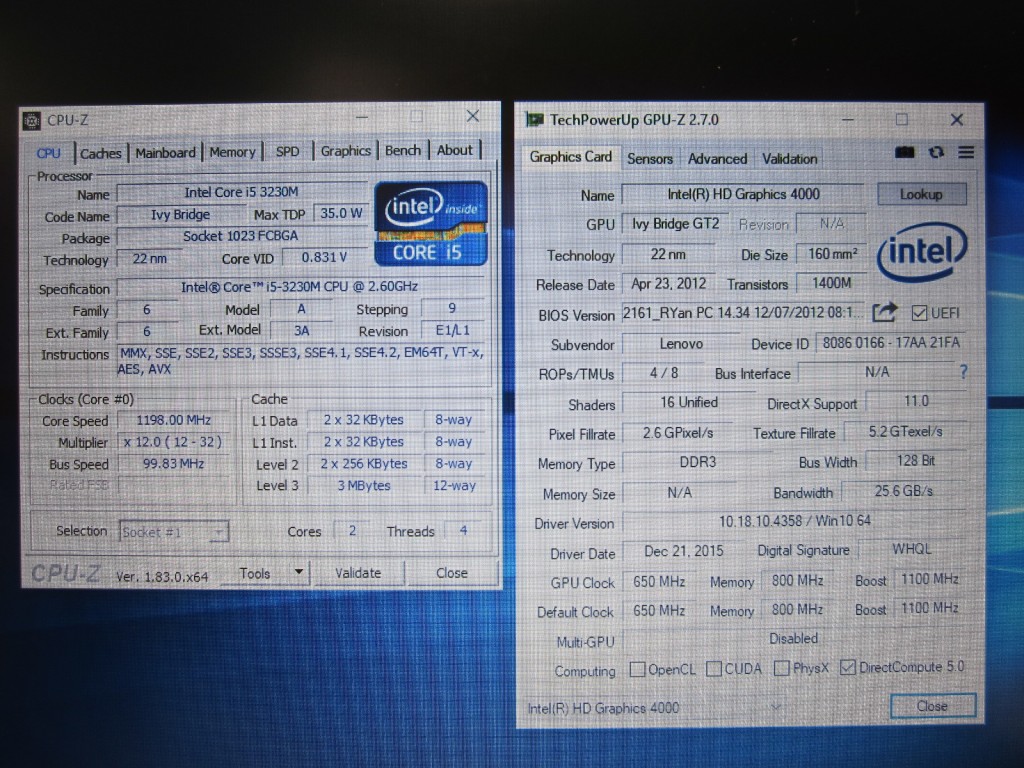Switch to the Mainboard tab in CPU-Z

click(165, 153)
